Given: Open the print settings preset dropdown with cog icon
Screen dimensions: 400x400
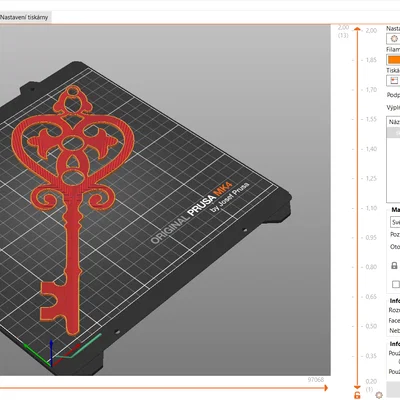Looking at the screenshot, I should click(x=393, y=39).
